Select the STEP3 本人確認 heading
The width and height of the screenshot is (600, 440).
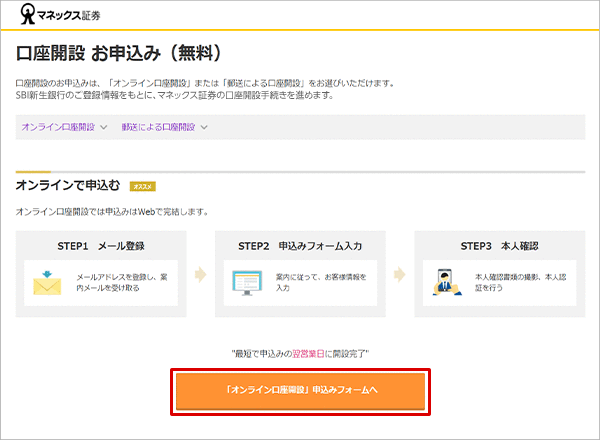point(498,243)
